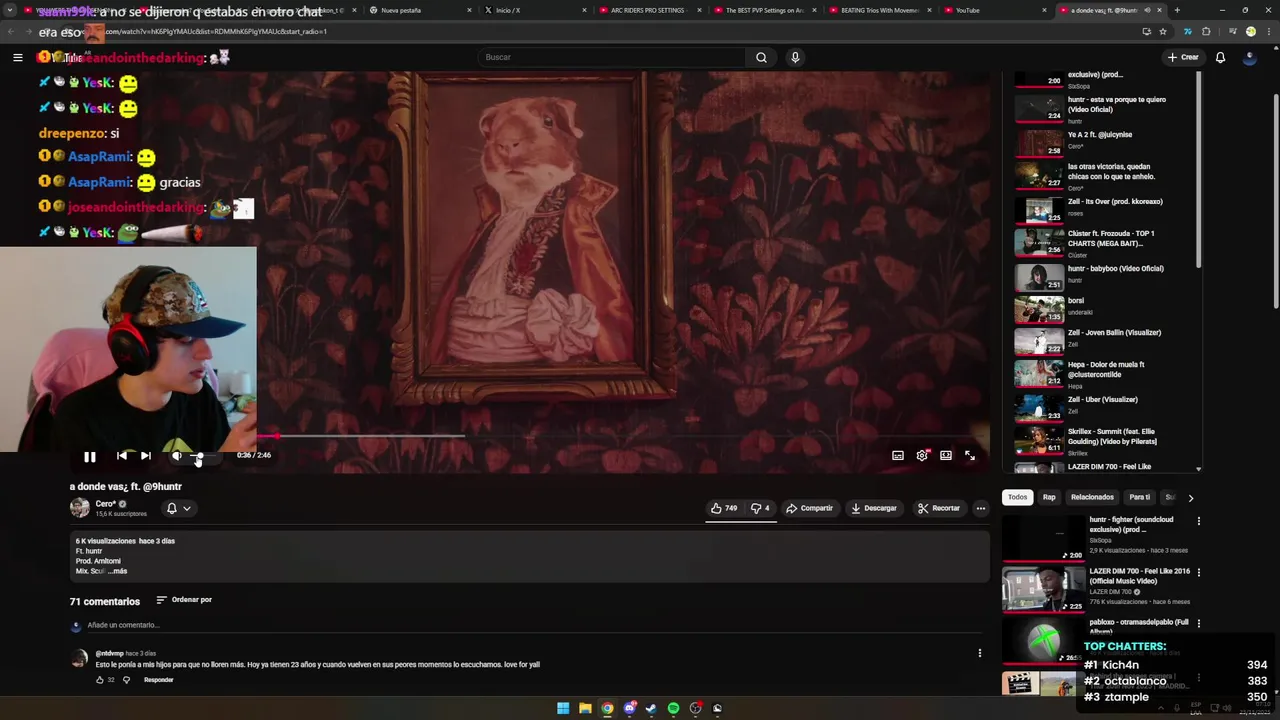Open the player settings gear
This screenshot has width=1280, height=720.
(x=922, y=456)
